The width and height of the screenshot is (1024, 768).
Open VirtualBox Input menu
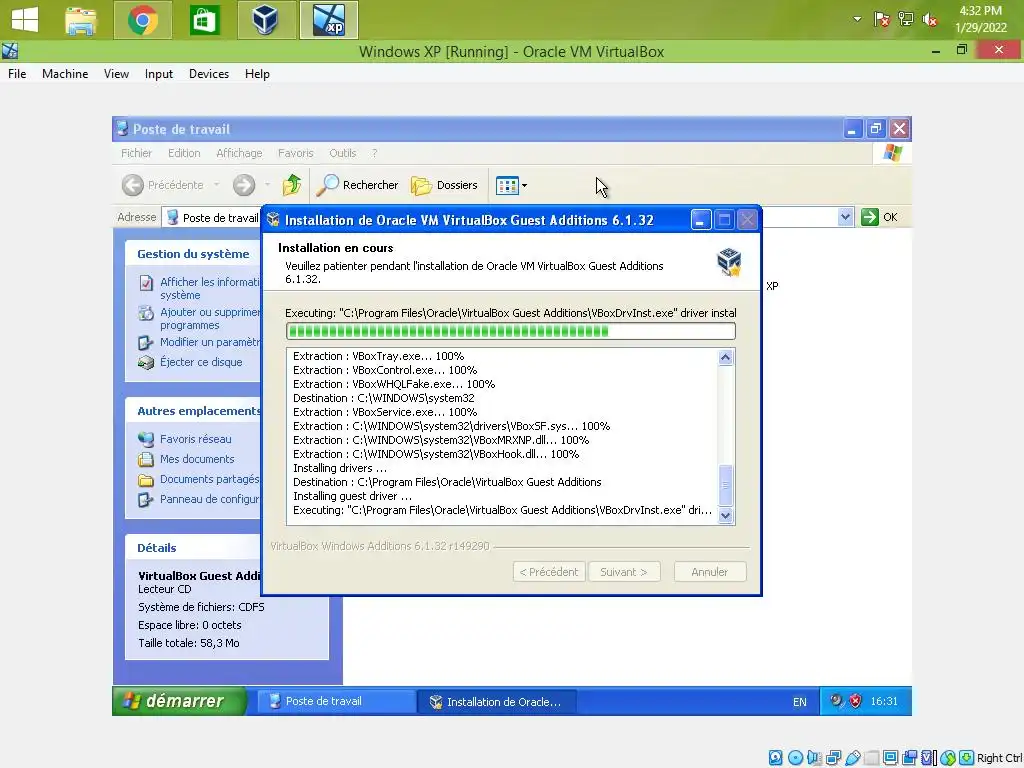click(x=159, y=74)
